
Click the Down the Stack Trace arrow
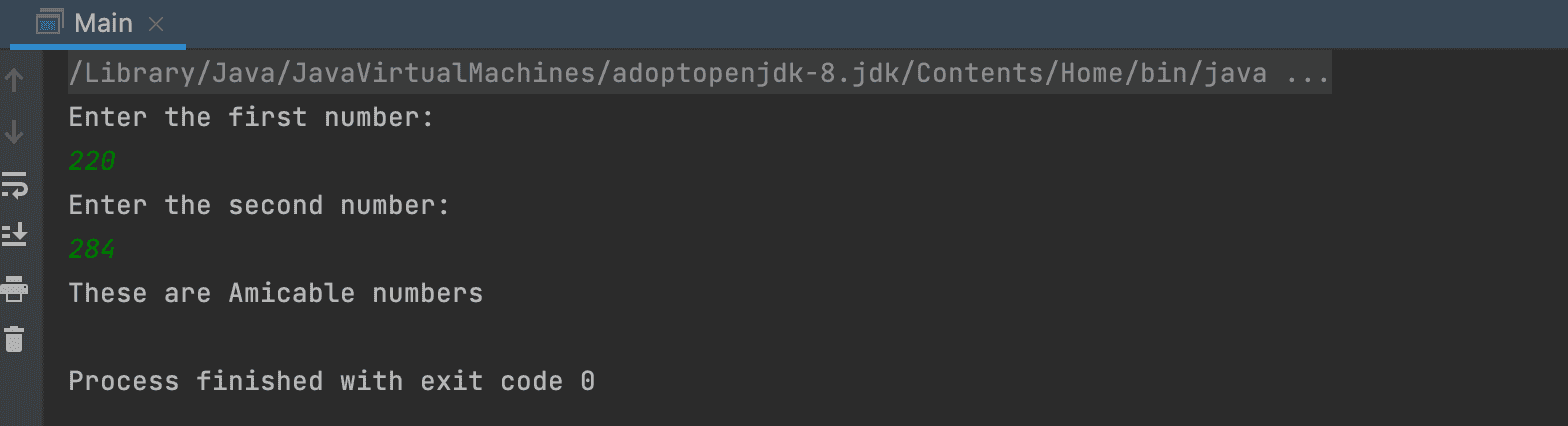pyautogui.click(x=14, y=132)
